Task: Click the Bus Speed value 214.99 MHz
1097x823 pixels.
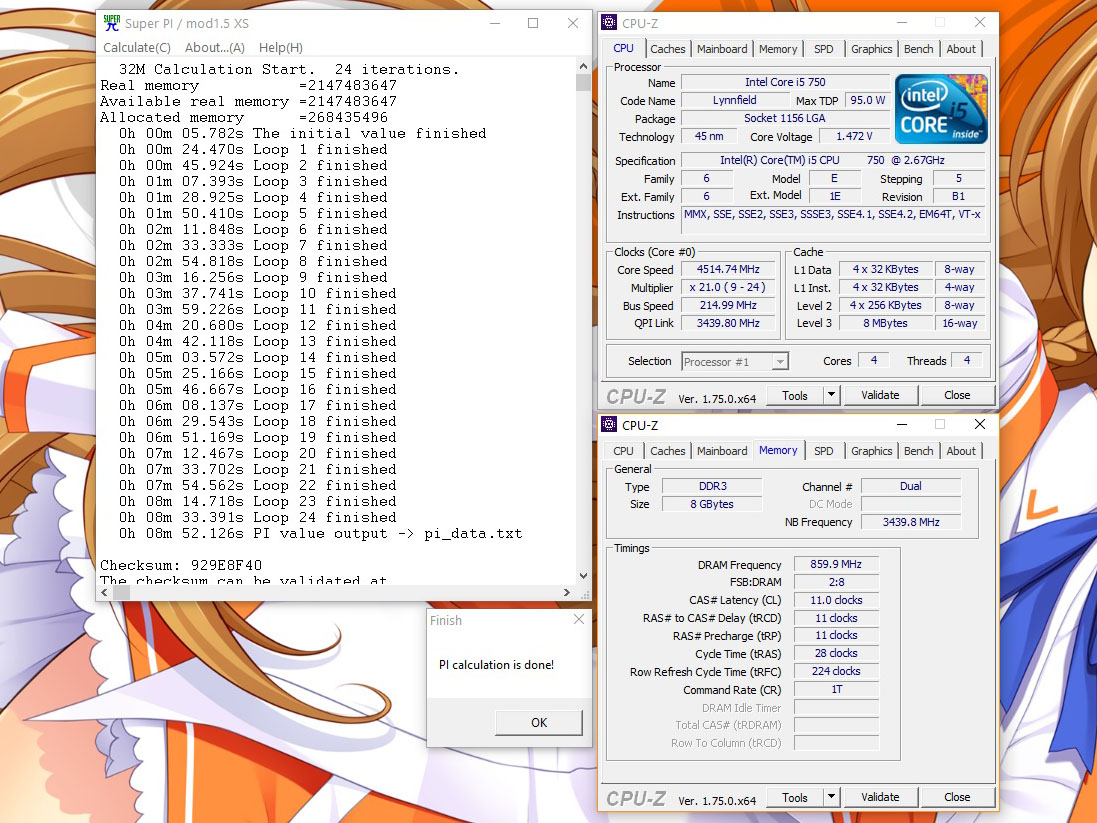Action: [x=728, y=305]
